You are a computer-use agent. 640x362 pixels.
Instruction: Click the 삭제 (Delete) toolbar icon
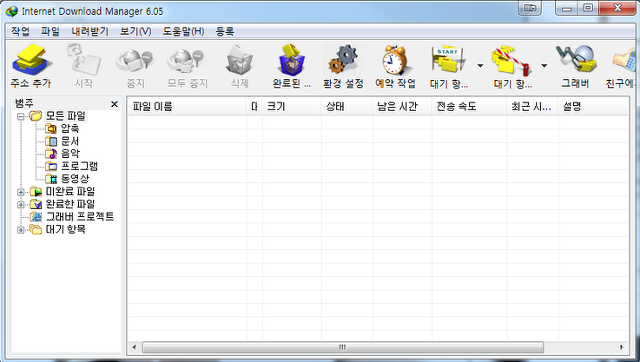click(240, 61)
